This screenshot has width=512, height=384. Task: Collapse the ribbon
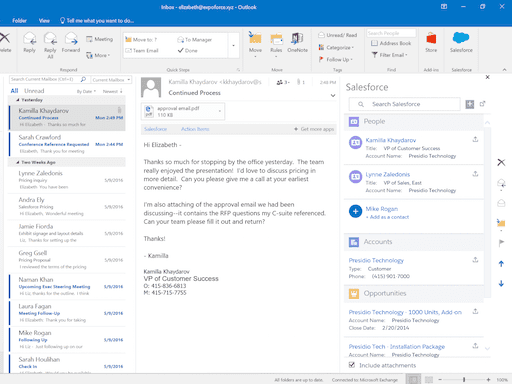coord(504,70)
